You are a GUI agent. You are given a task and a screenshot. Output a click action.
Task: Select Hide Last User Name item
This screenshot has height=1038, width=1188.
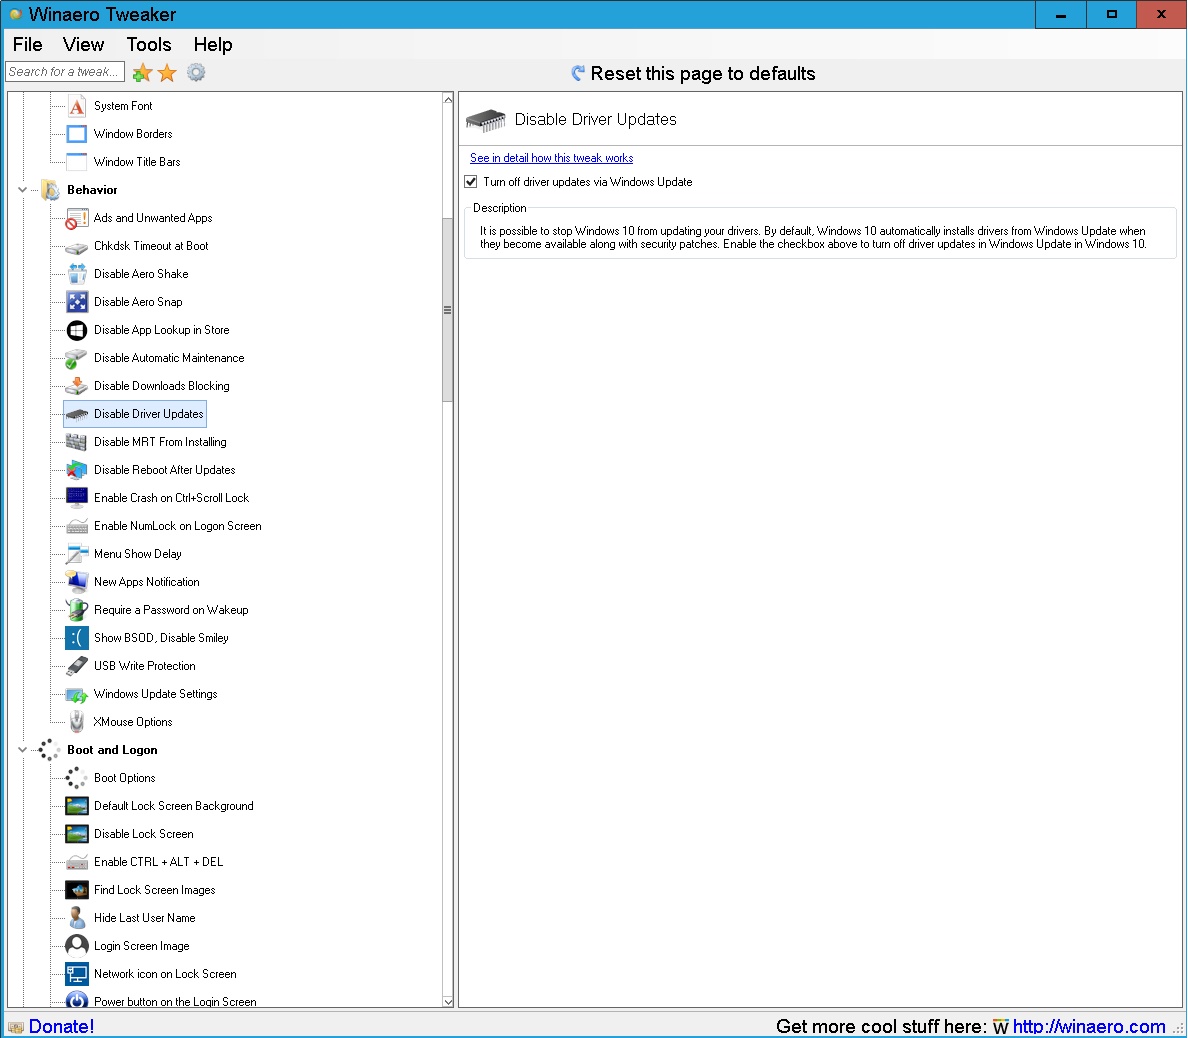pyautogui.click(x=145, y=918)
